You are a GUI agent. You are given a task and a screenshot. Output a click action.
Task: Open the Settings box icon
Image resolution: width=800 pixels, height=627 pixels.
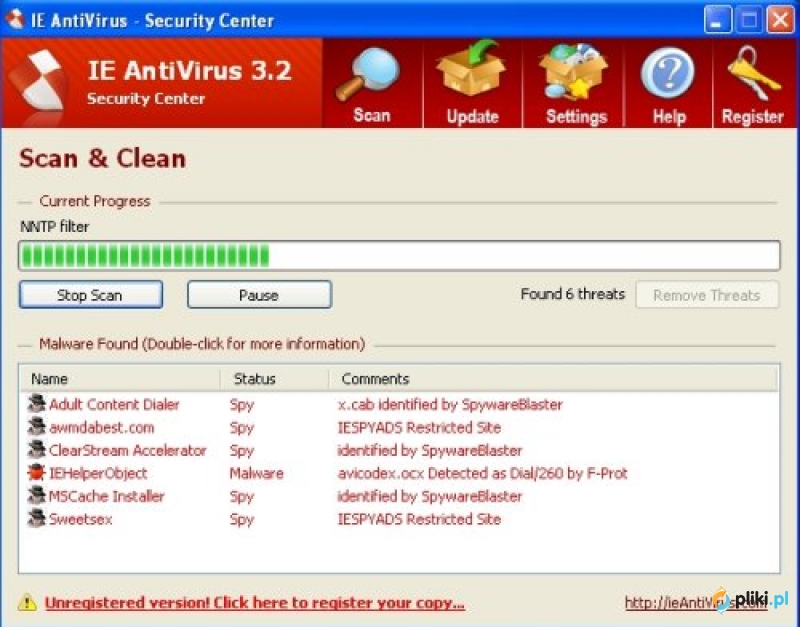[573, 71]
